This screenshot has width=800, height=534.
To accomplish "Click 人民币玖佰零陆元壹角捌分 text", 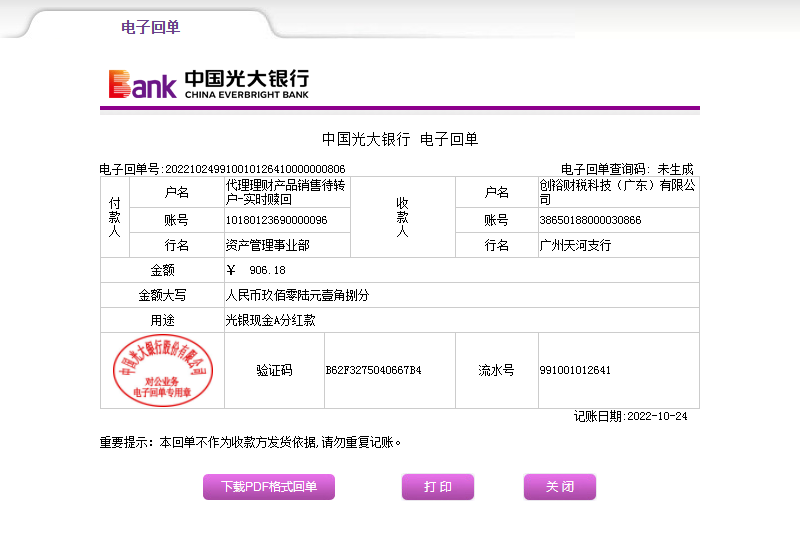I will click(297, 295).
